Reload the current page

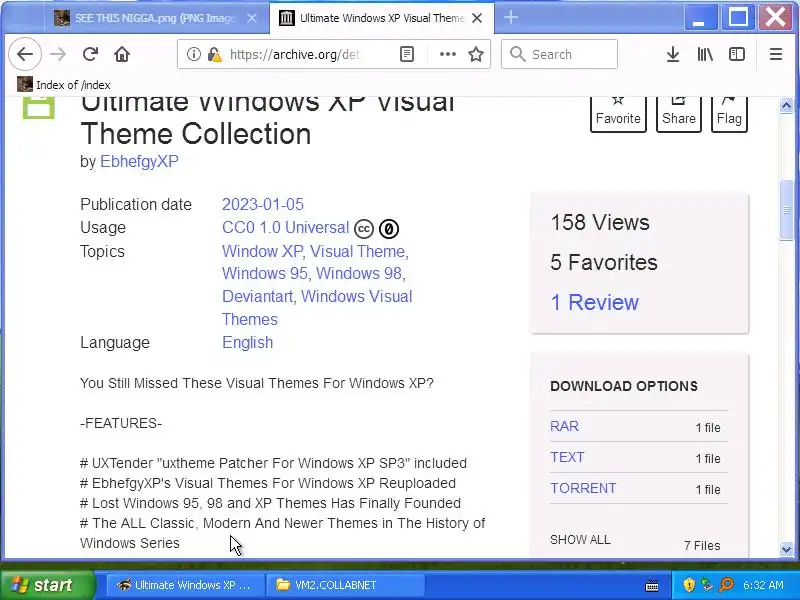coord(90,54)
